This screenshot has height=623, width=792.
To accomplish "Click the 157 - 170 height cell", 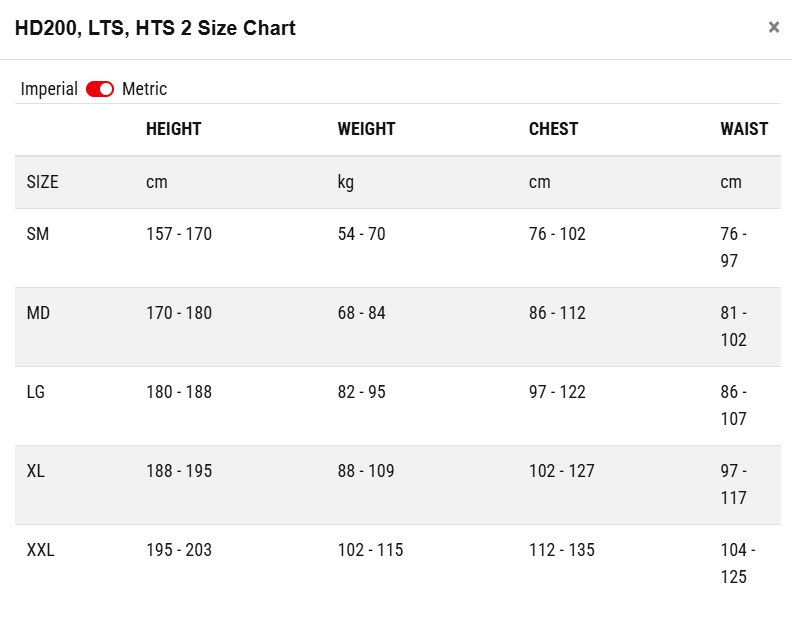I will click(x=179, y=234).
